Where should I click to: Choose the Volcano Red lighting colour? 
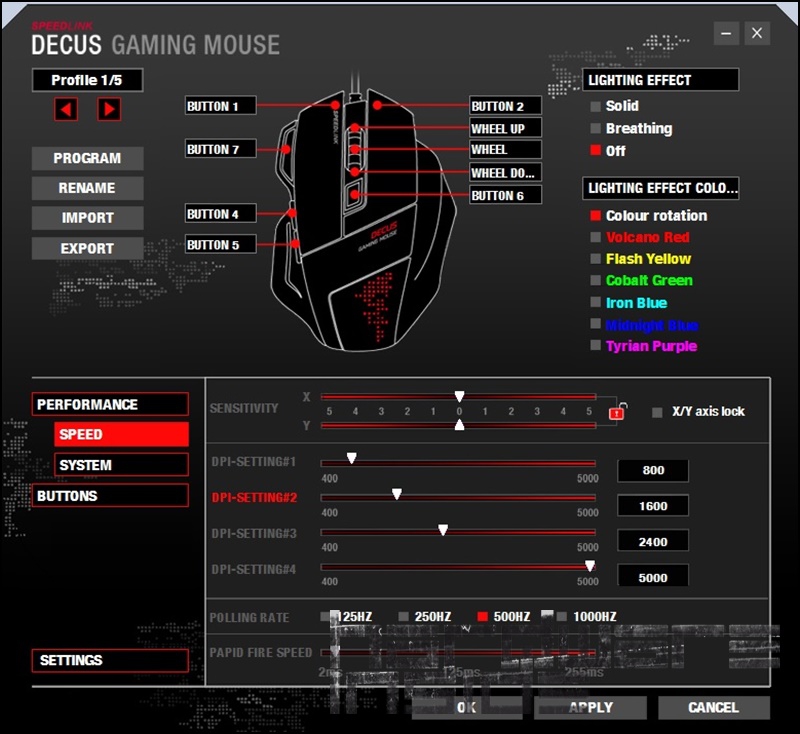(596, 238)
